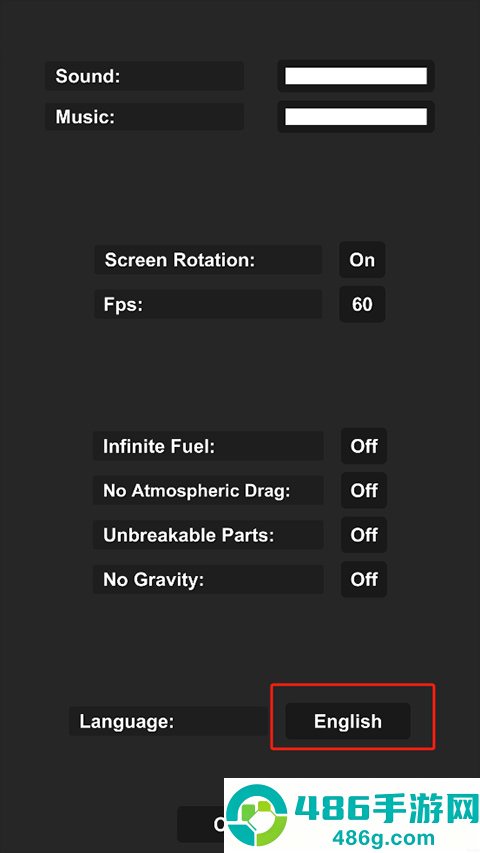The image size is (480, 853).
Task: Click the 'Music:' label box
Action: 144,116
